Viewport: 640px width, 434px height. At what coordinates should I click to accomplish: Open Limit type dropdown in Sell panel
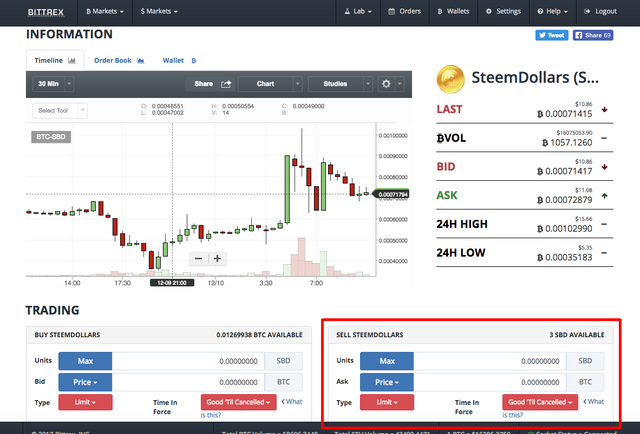click(x=387, y=402)
